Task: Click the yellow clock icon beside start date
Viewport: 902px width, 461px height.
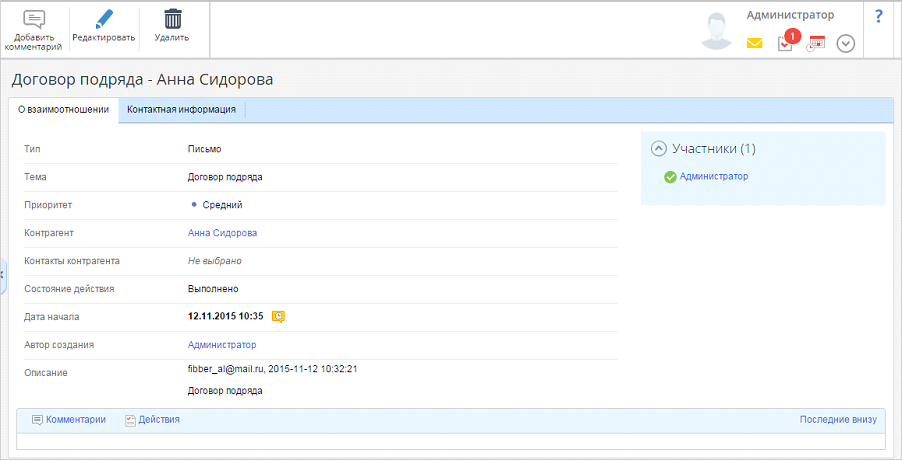Action: pos(279,316)
